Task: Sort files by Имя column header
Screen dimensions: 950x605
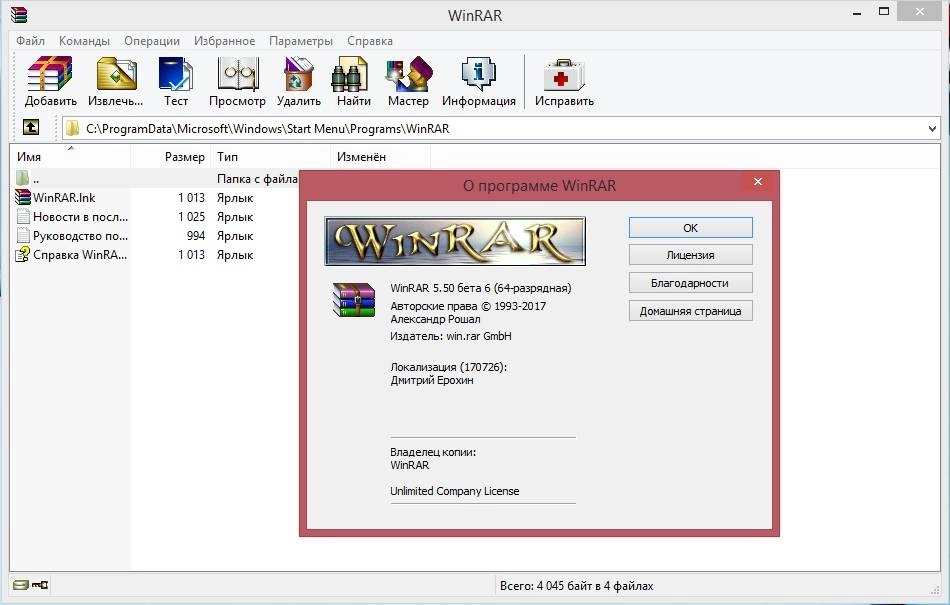Action: click(x=70, y=156)
